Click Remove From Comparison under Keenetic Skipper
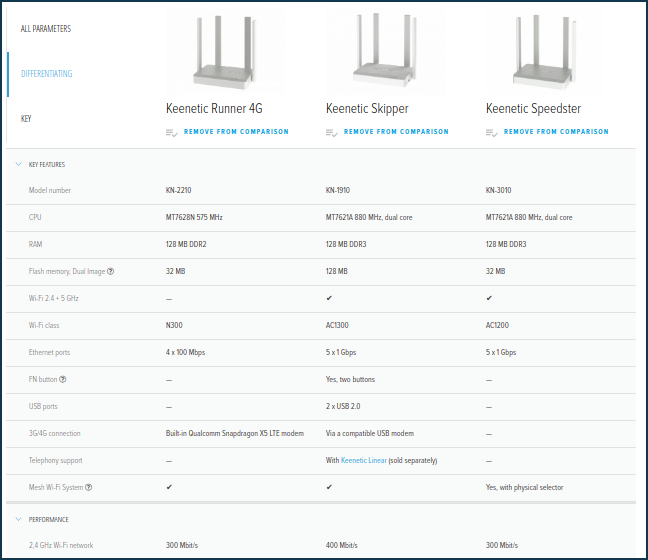The image size is (648, 560). [x=396, y=132]
